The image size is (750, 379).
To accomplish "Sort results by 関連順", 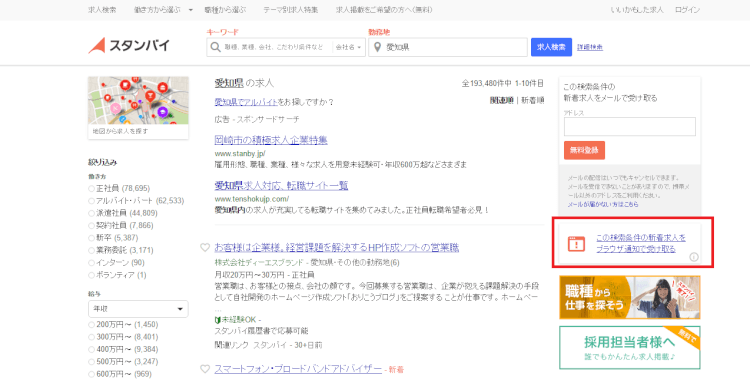I will point(501,100).
